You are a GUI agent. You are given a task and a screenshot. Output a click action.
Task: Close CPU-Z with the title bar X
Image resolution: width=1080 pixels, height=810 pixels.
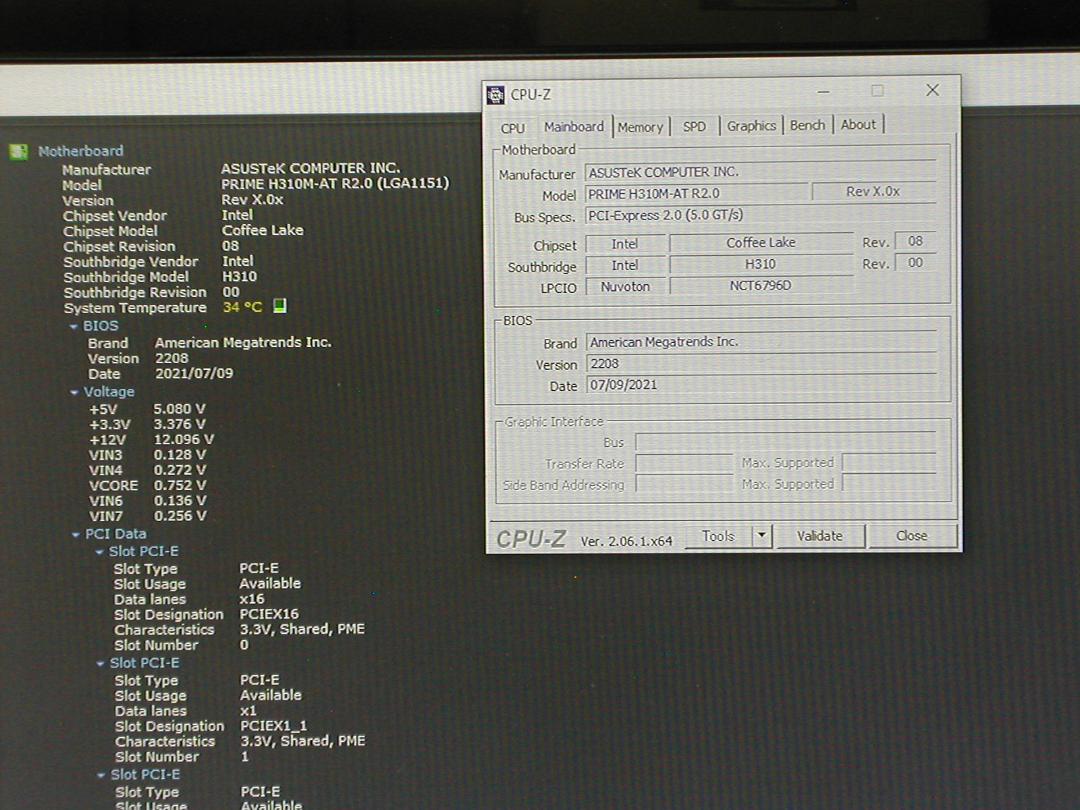[x=933, y=90]
